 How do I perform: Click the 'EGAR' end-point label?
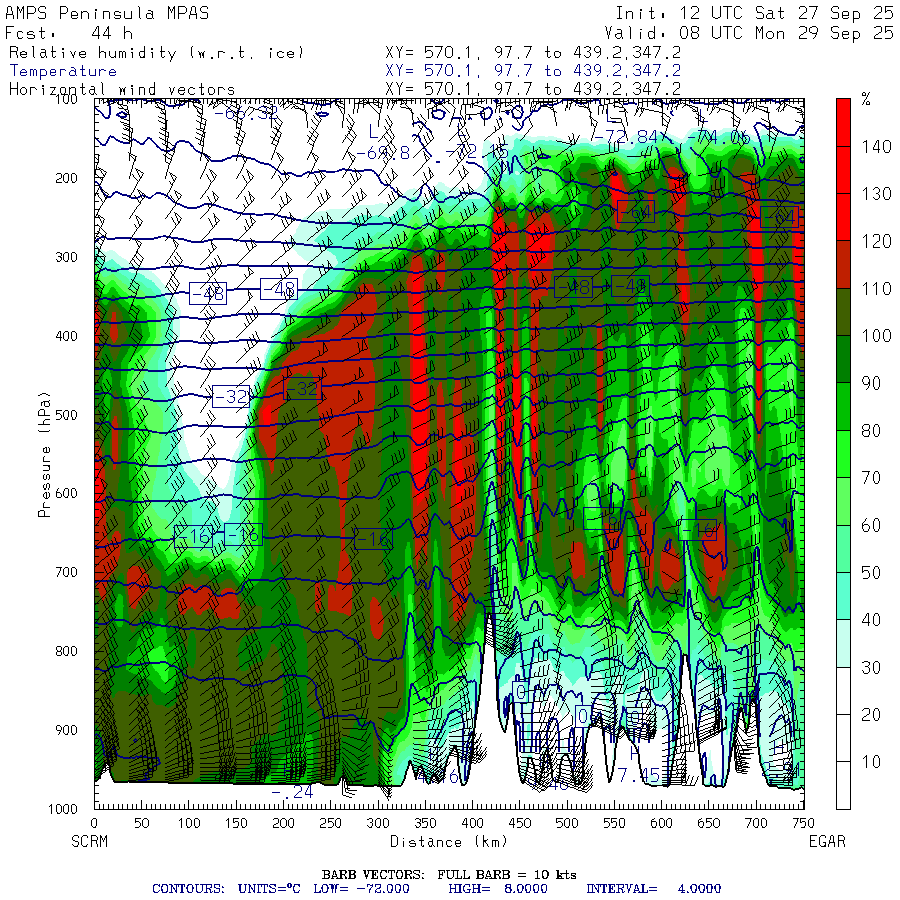pyautogui.click(x=827, y=841)
